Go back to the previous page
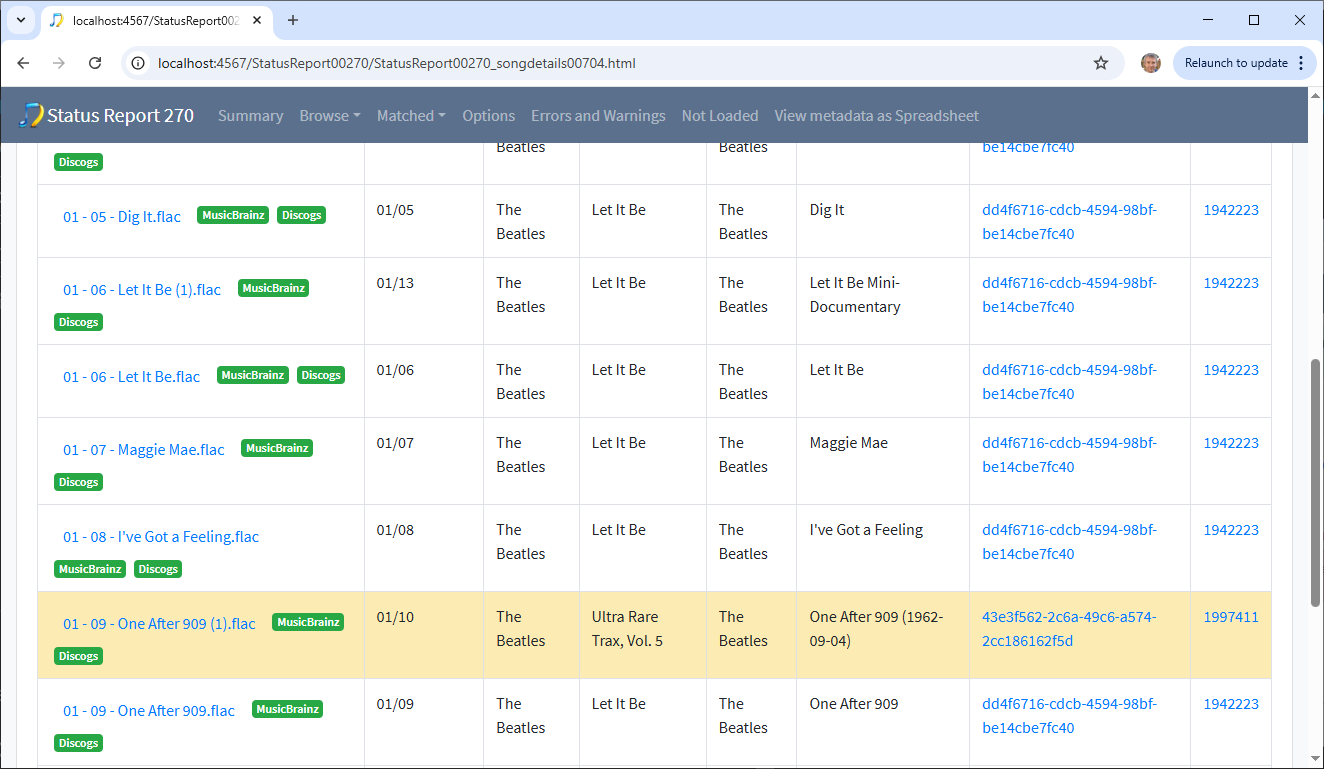 click(24, 63)
